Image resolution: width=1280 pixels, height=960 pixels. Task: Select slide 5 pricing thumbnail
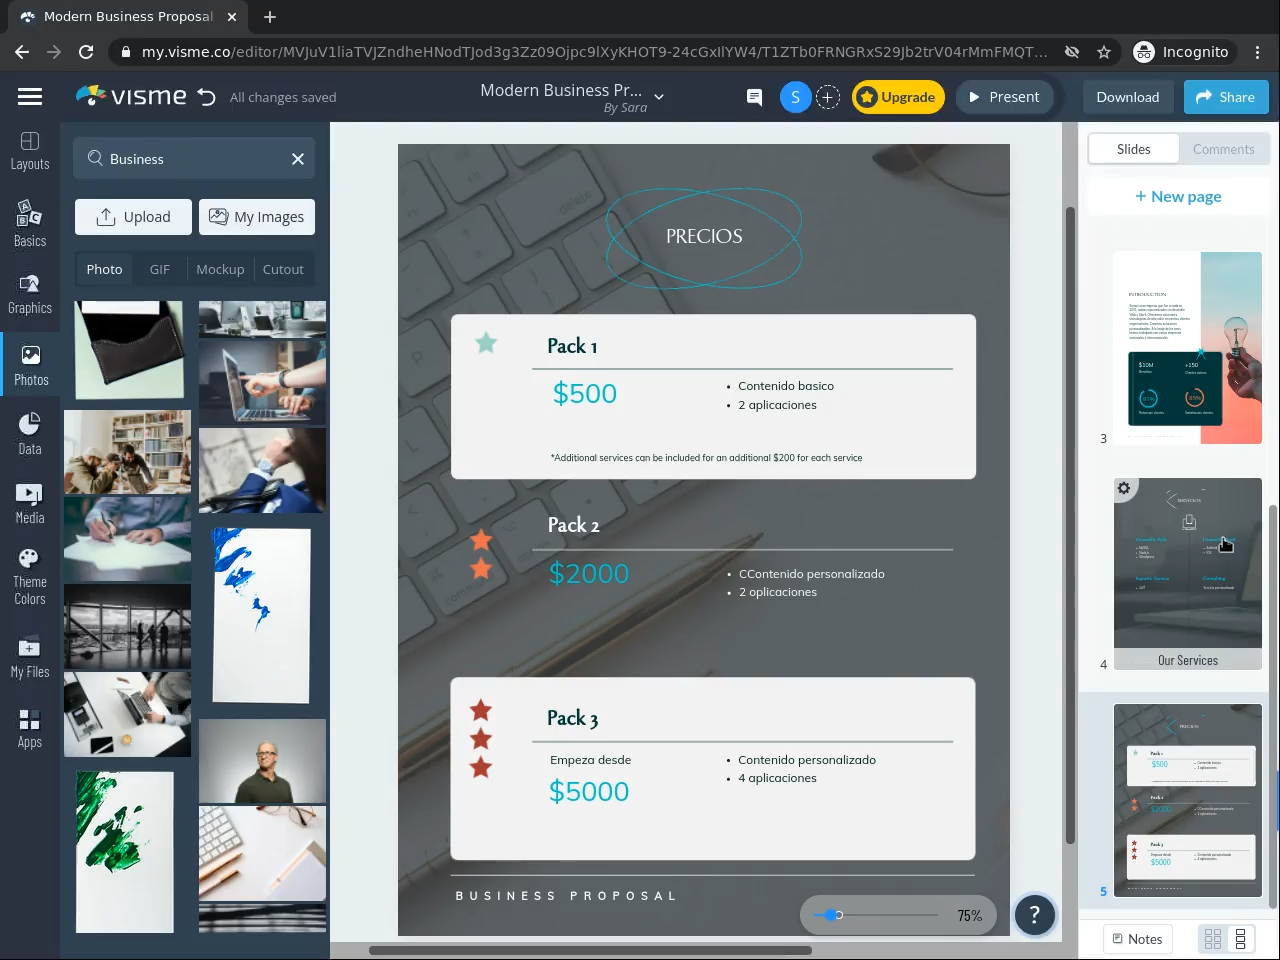(x=1188, y=800)
